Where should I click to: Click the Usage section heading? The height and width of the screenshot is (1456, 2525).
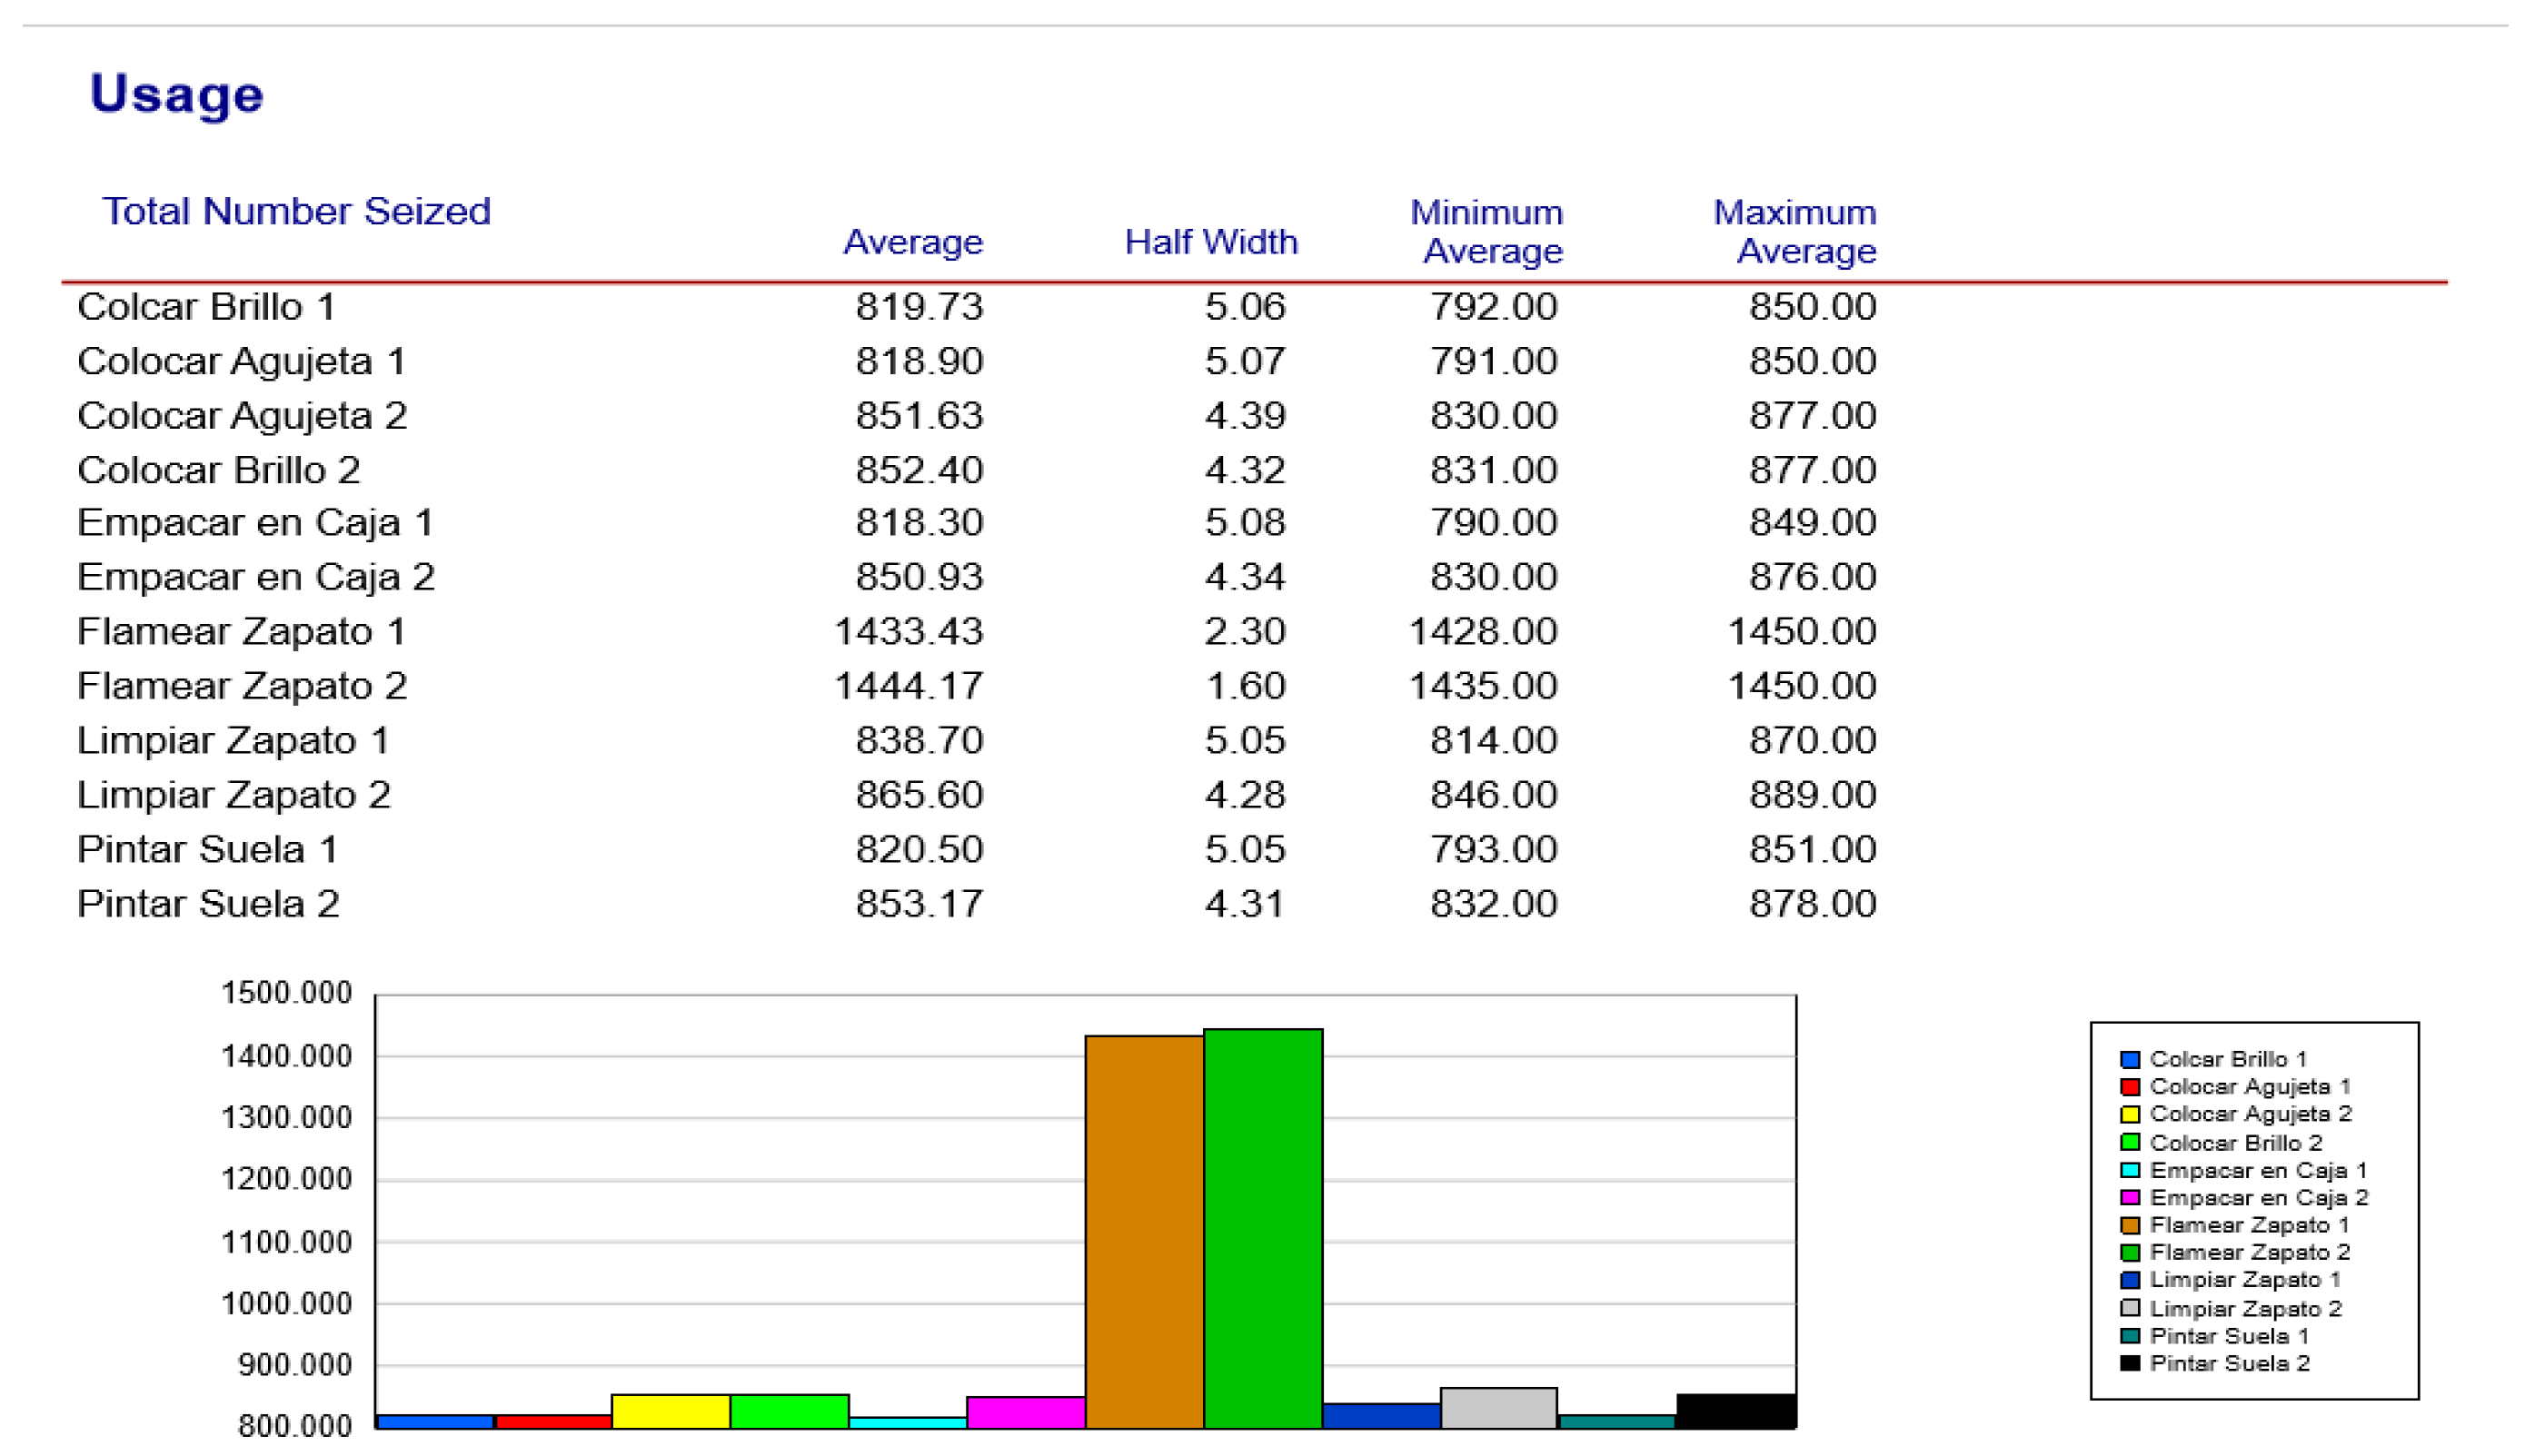coord(177,95)
